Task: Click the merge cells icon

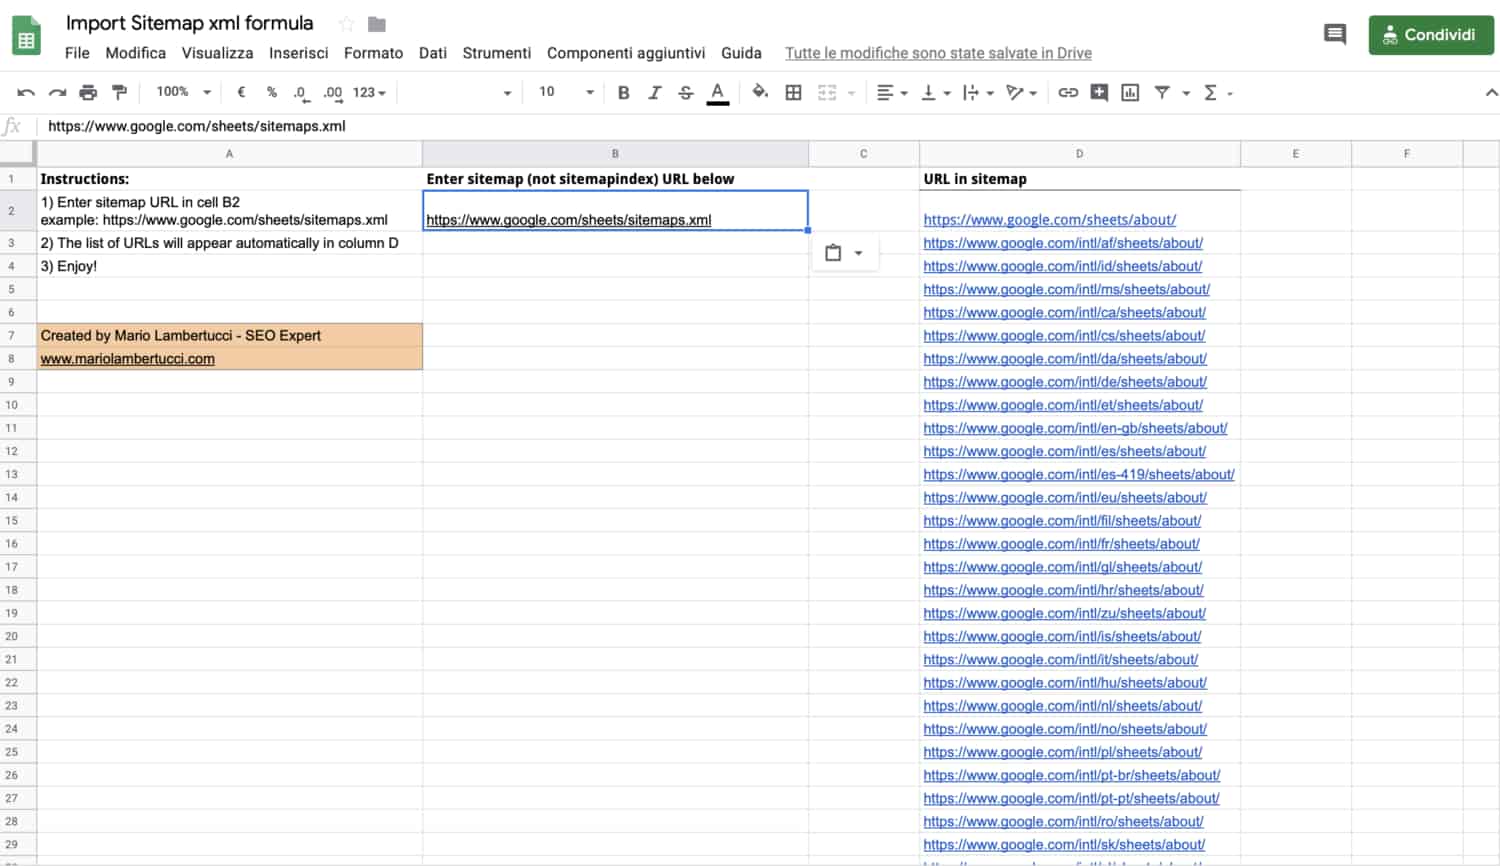Action: (x=826, y=92)
